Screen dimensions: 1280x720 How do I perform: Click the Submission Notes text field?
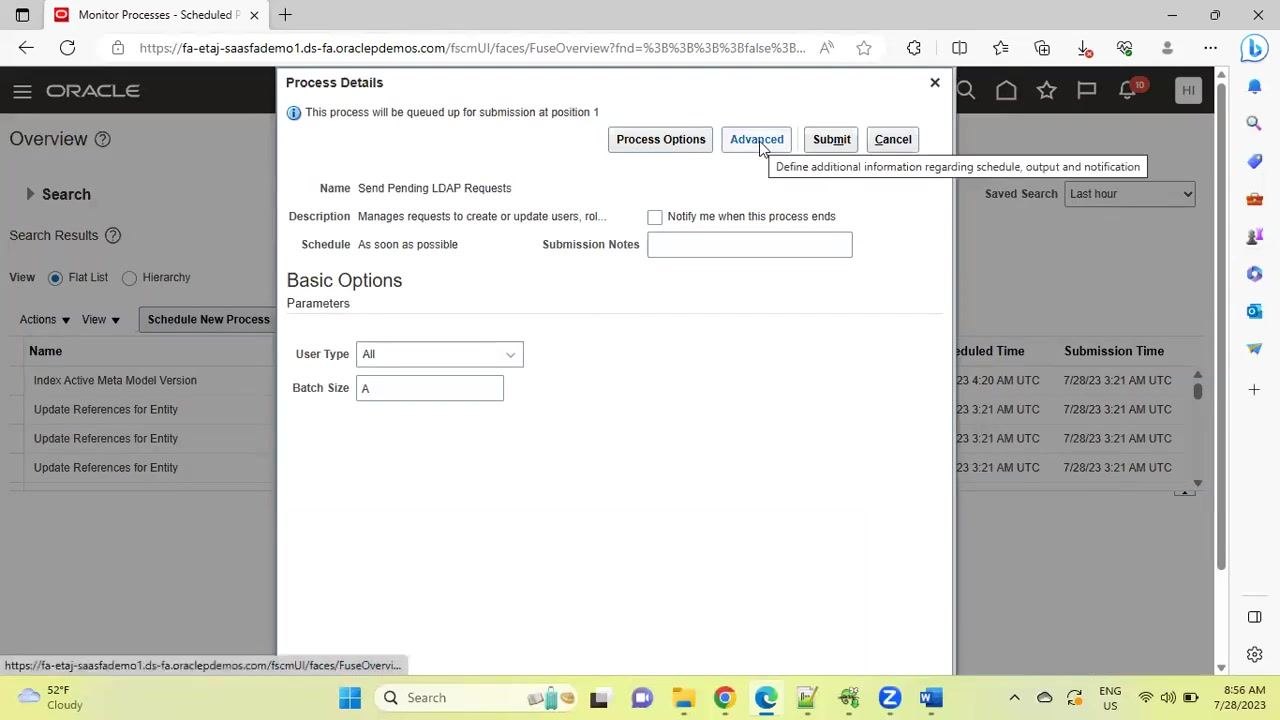(x=750, y=244)
